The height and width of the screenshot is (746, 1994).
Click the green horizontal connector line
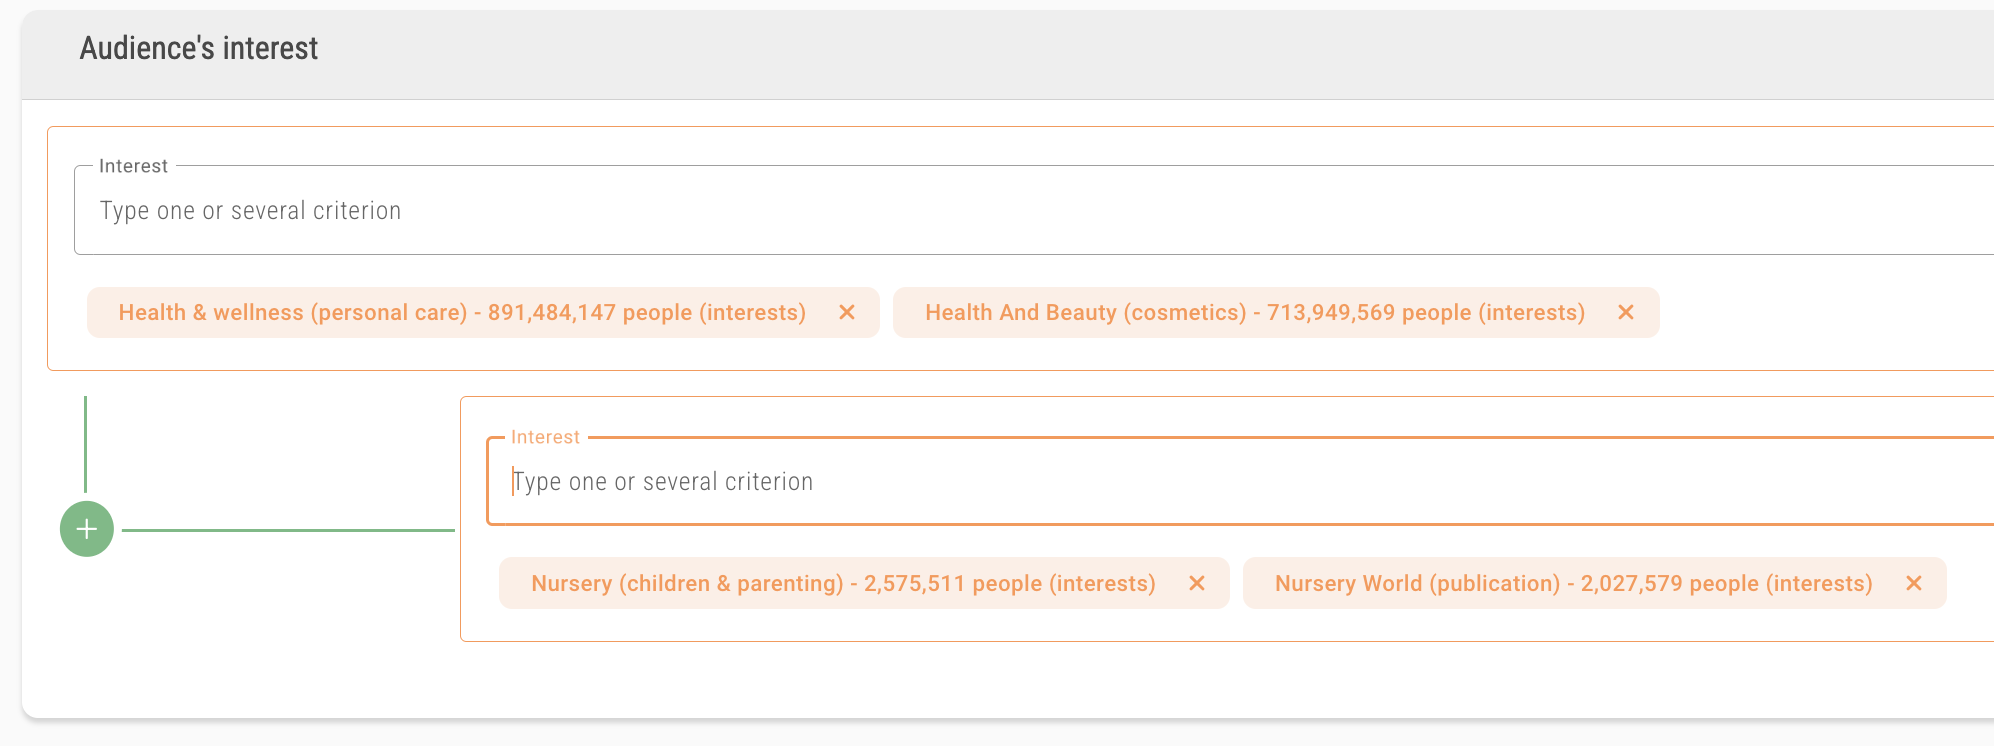[288, 530]
